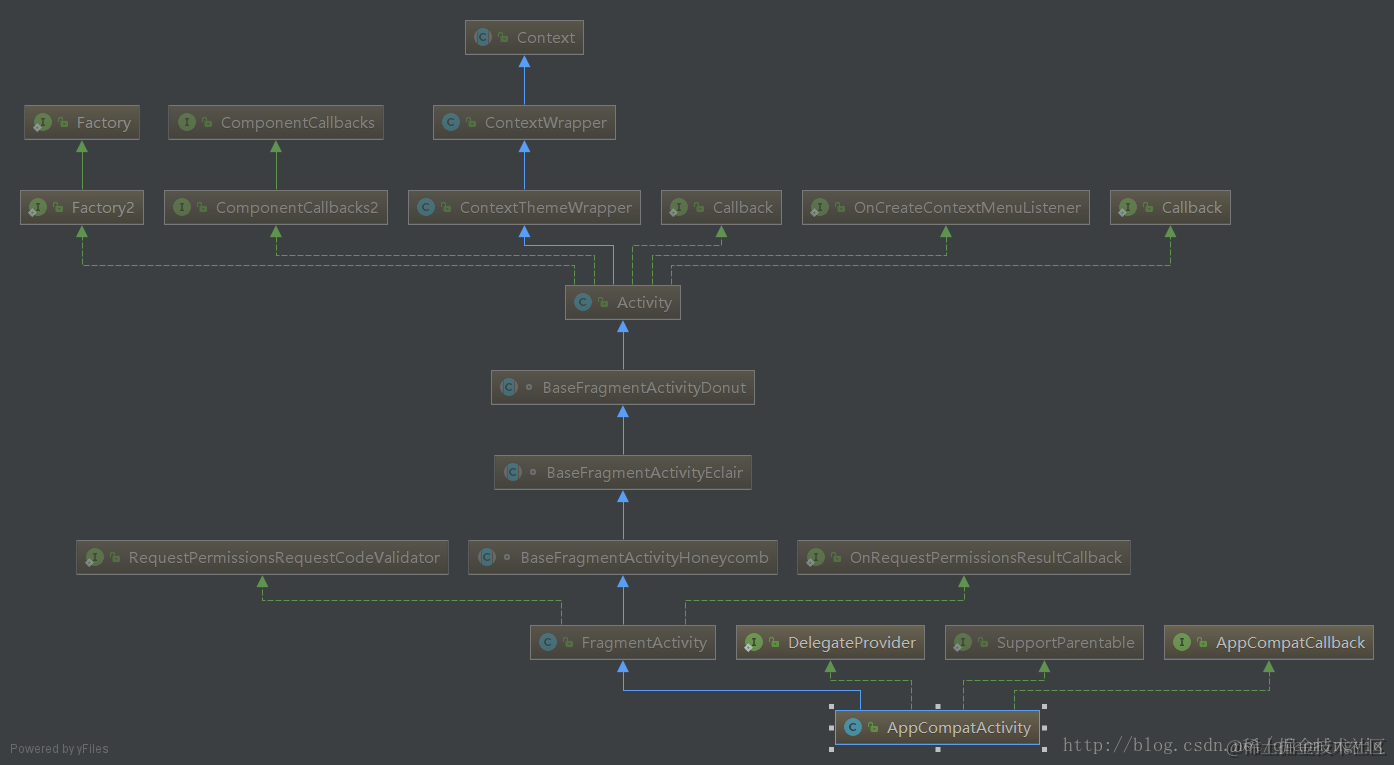Click the interface icon on the AppCompatCallback node
Viewport: 1394px width, 765px height.
(1182, 643)
